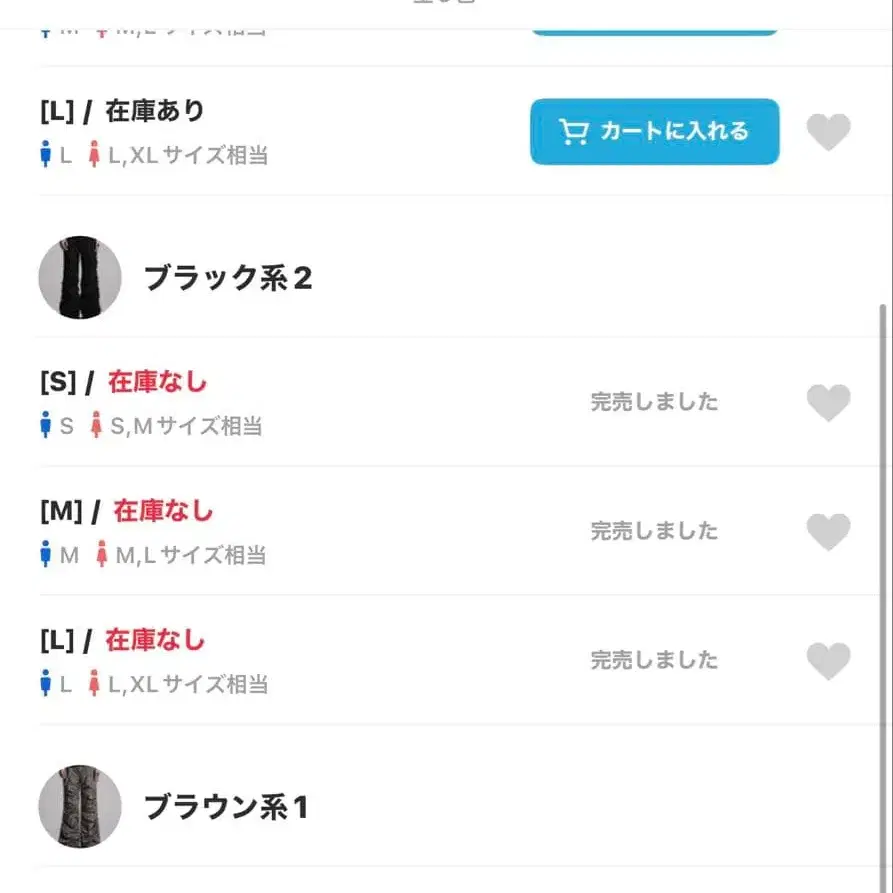Click the blue male icon in the 在庫あり L row
The image size is (893, 893).
(45, 155)
